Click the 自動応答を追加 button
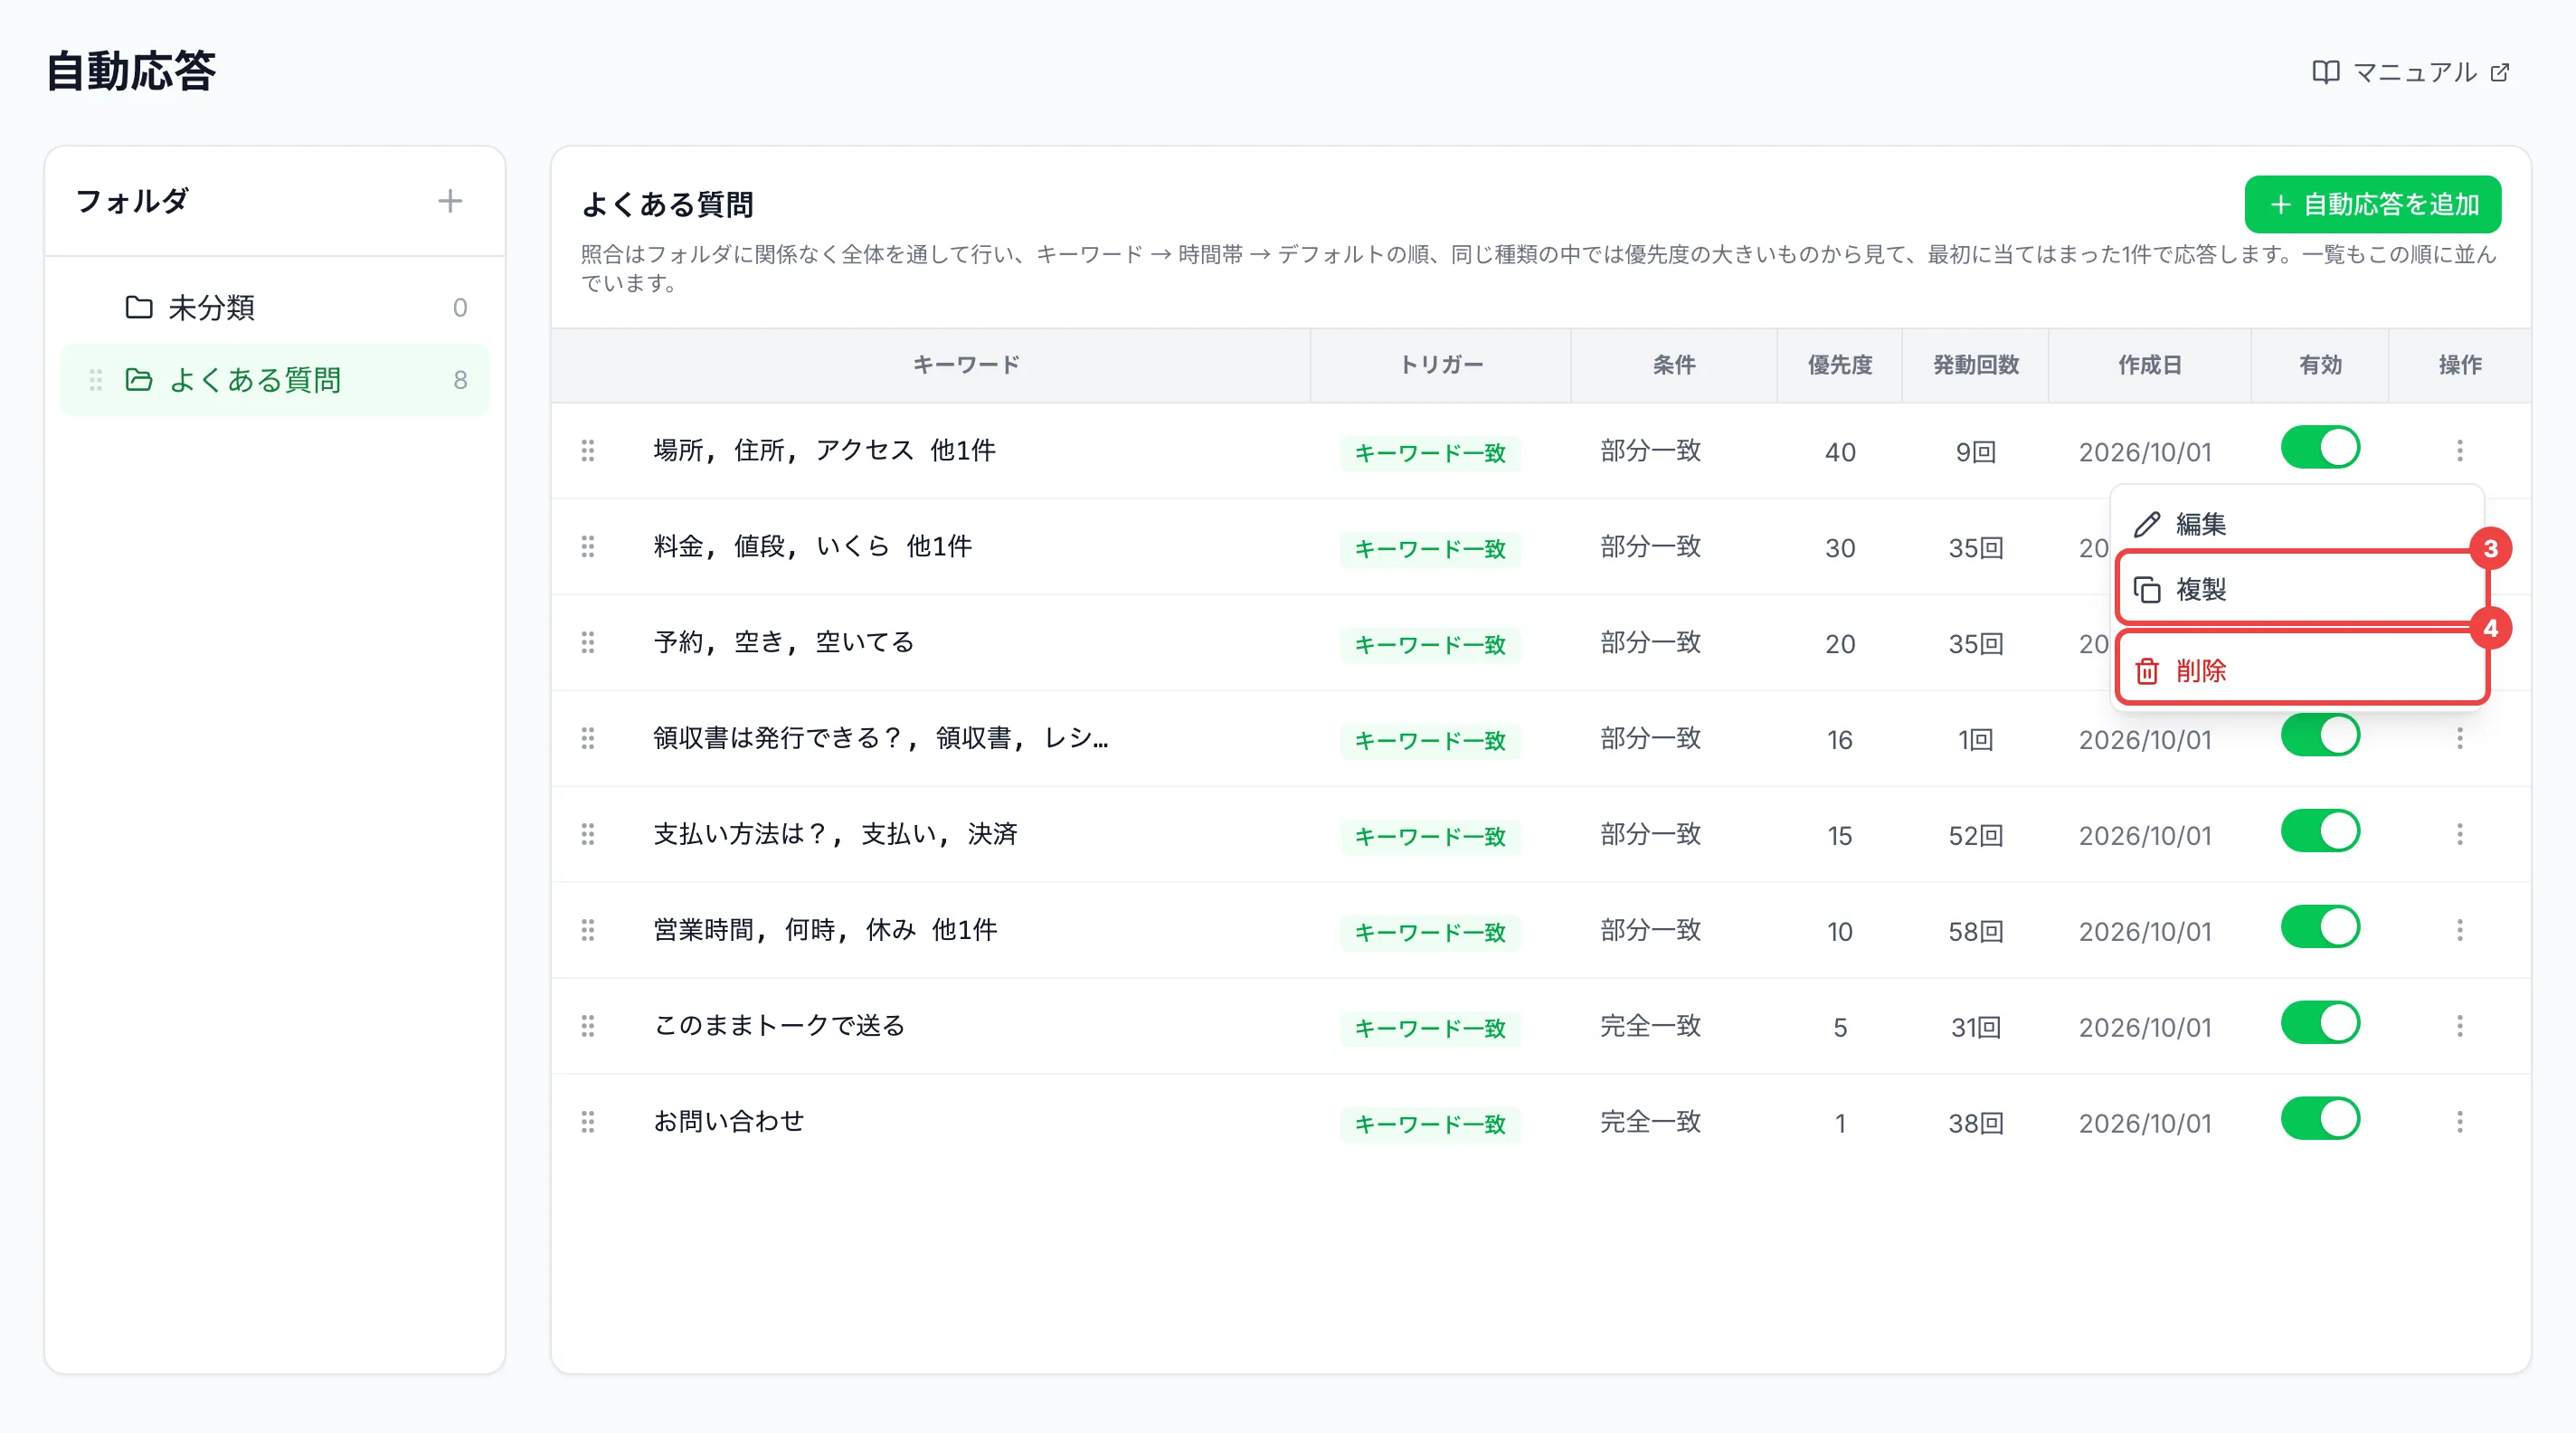2576x1433 pixels. coord(2372,204)
